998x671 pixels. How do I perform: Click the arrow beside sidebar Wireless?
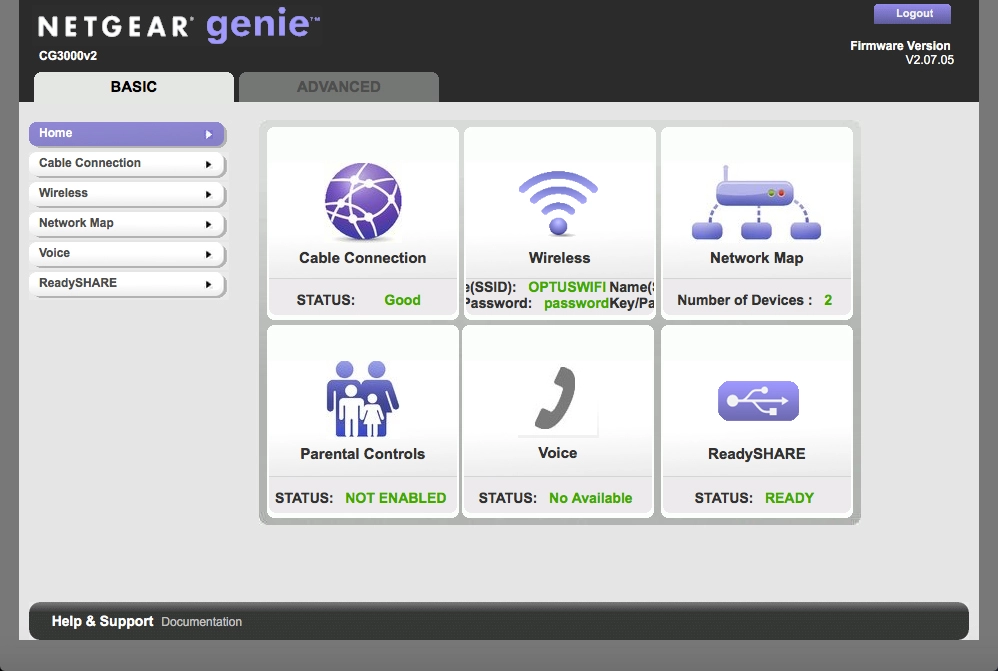(x=208, y=194)
